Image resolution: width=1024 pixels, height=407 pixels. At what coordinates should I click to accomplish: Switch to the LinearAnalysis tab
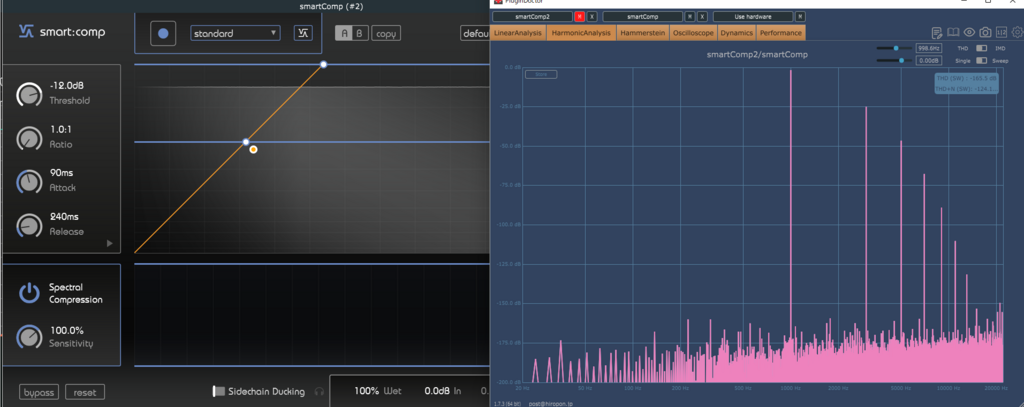pos(518,33)
